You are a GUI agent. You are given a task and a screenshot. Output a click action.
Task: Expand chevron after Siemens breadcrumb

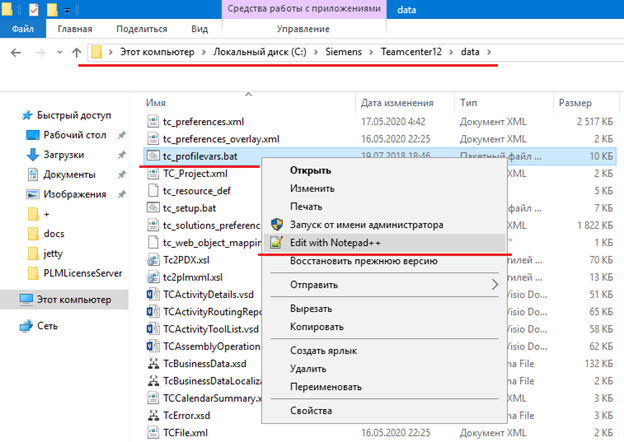pos(371,52)
